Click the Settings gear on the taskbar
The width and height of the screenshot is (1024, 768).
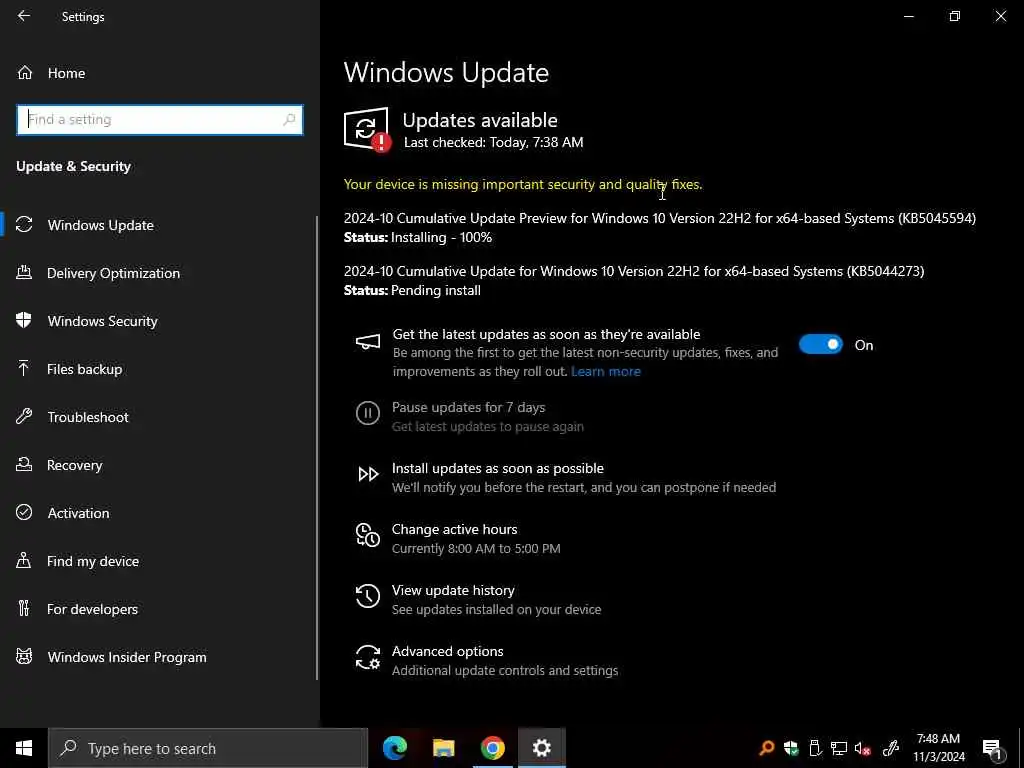541,748
